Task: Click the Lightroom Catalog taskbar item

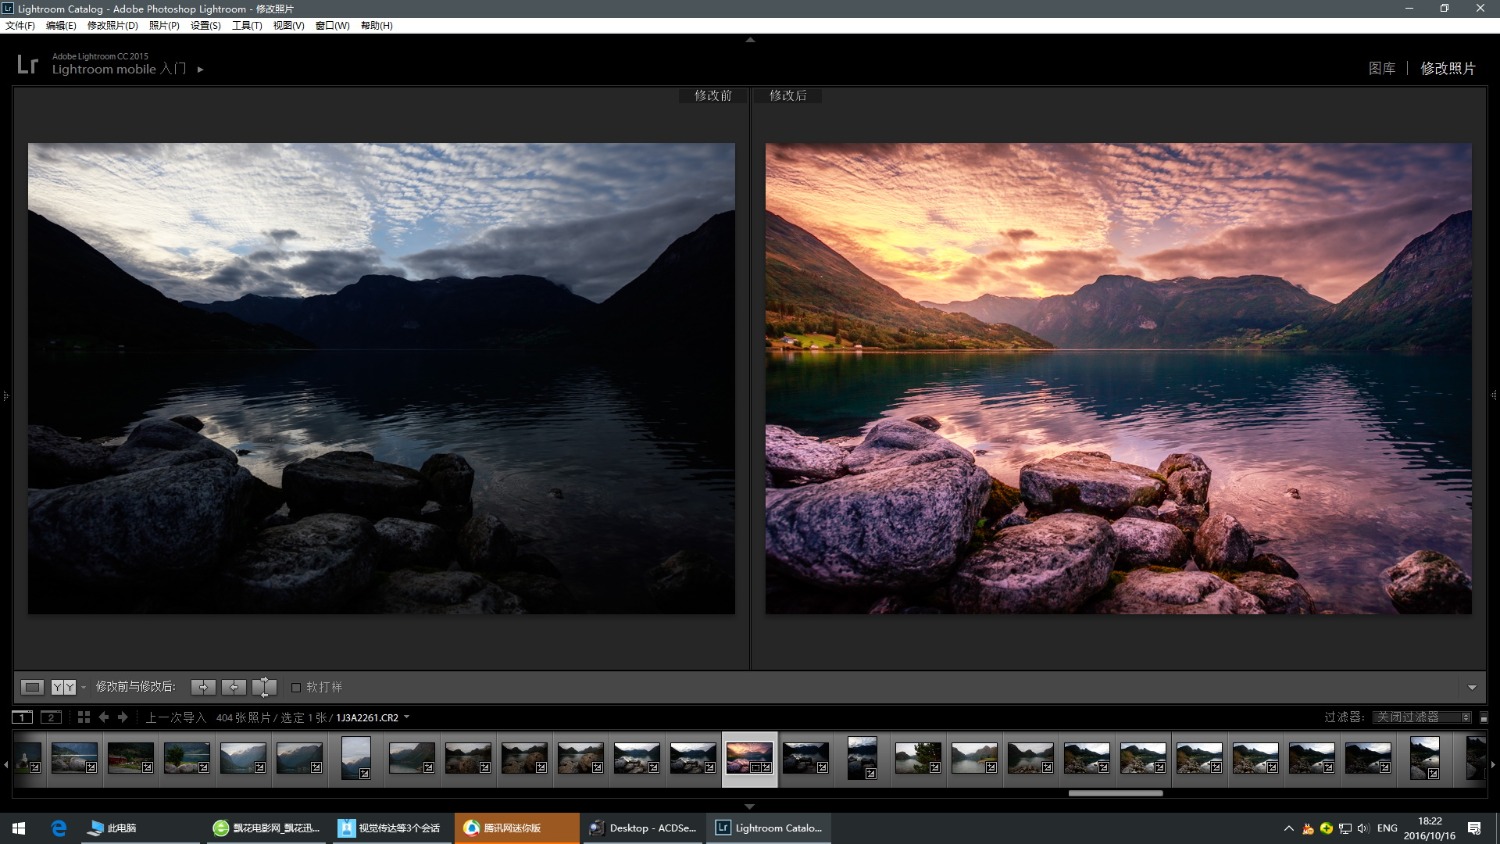Action: click(768, 828)
